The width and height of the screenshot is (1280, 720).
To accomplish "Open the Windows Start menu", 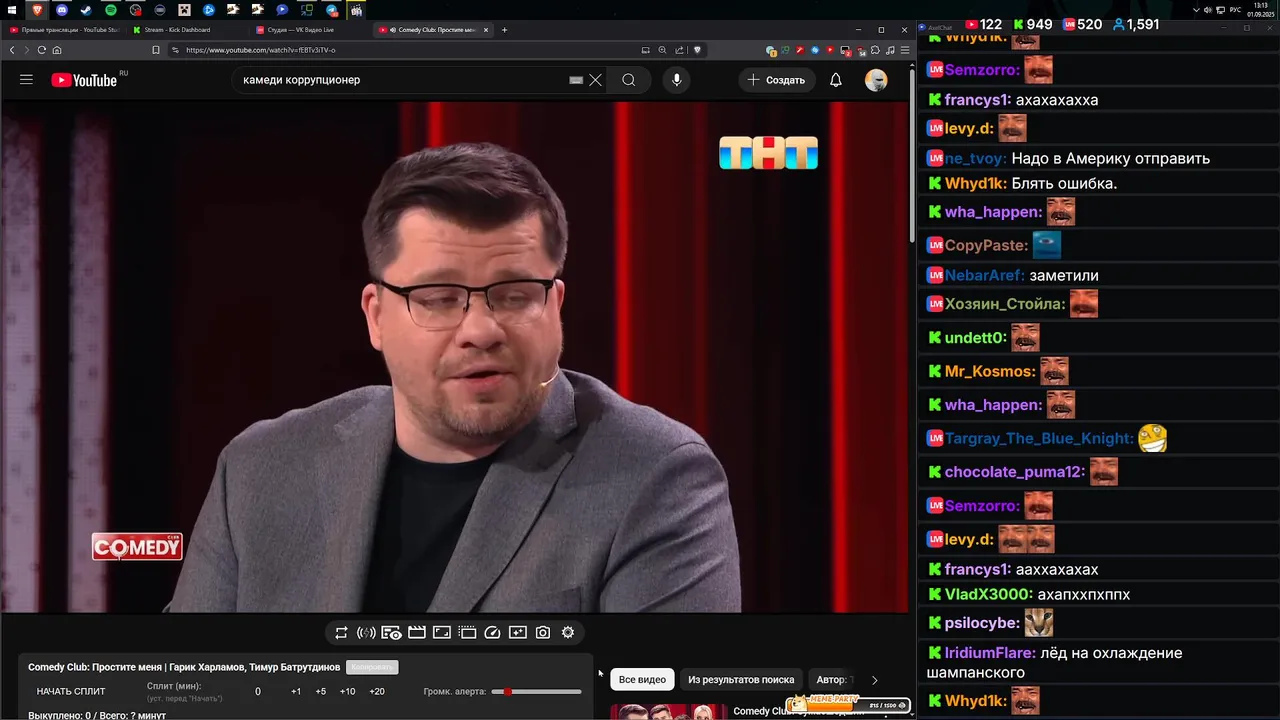I will coord(11,10).
